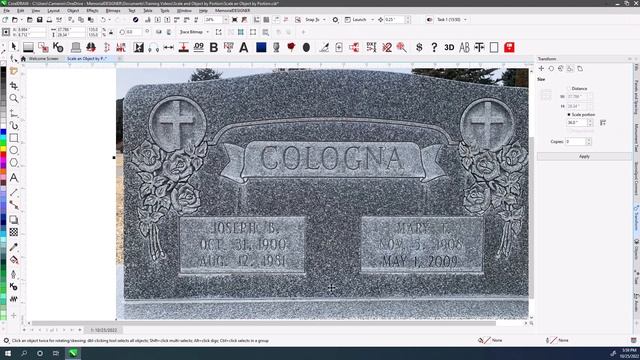Click the horizontal scrollbar under canvas

click(264, 323)
